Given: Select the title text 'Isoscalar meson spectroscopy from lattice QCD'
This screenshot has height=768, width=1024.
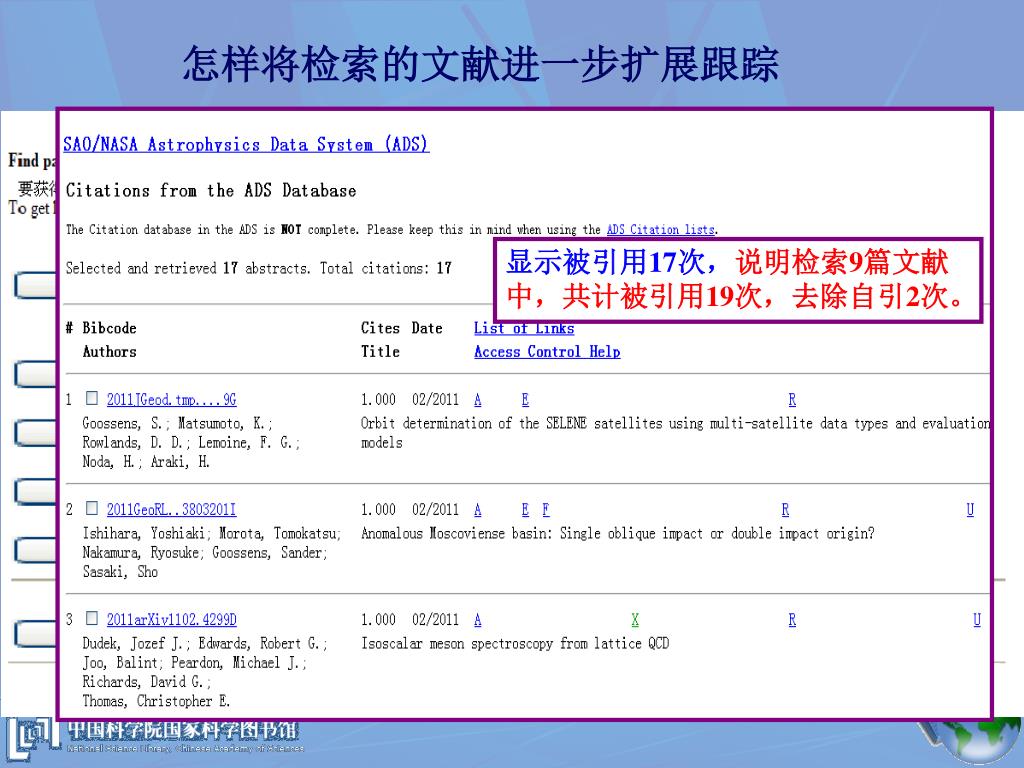Looking at the screenshot, I should click(x=515, y=643).
